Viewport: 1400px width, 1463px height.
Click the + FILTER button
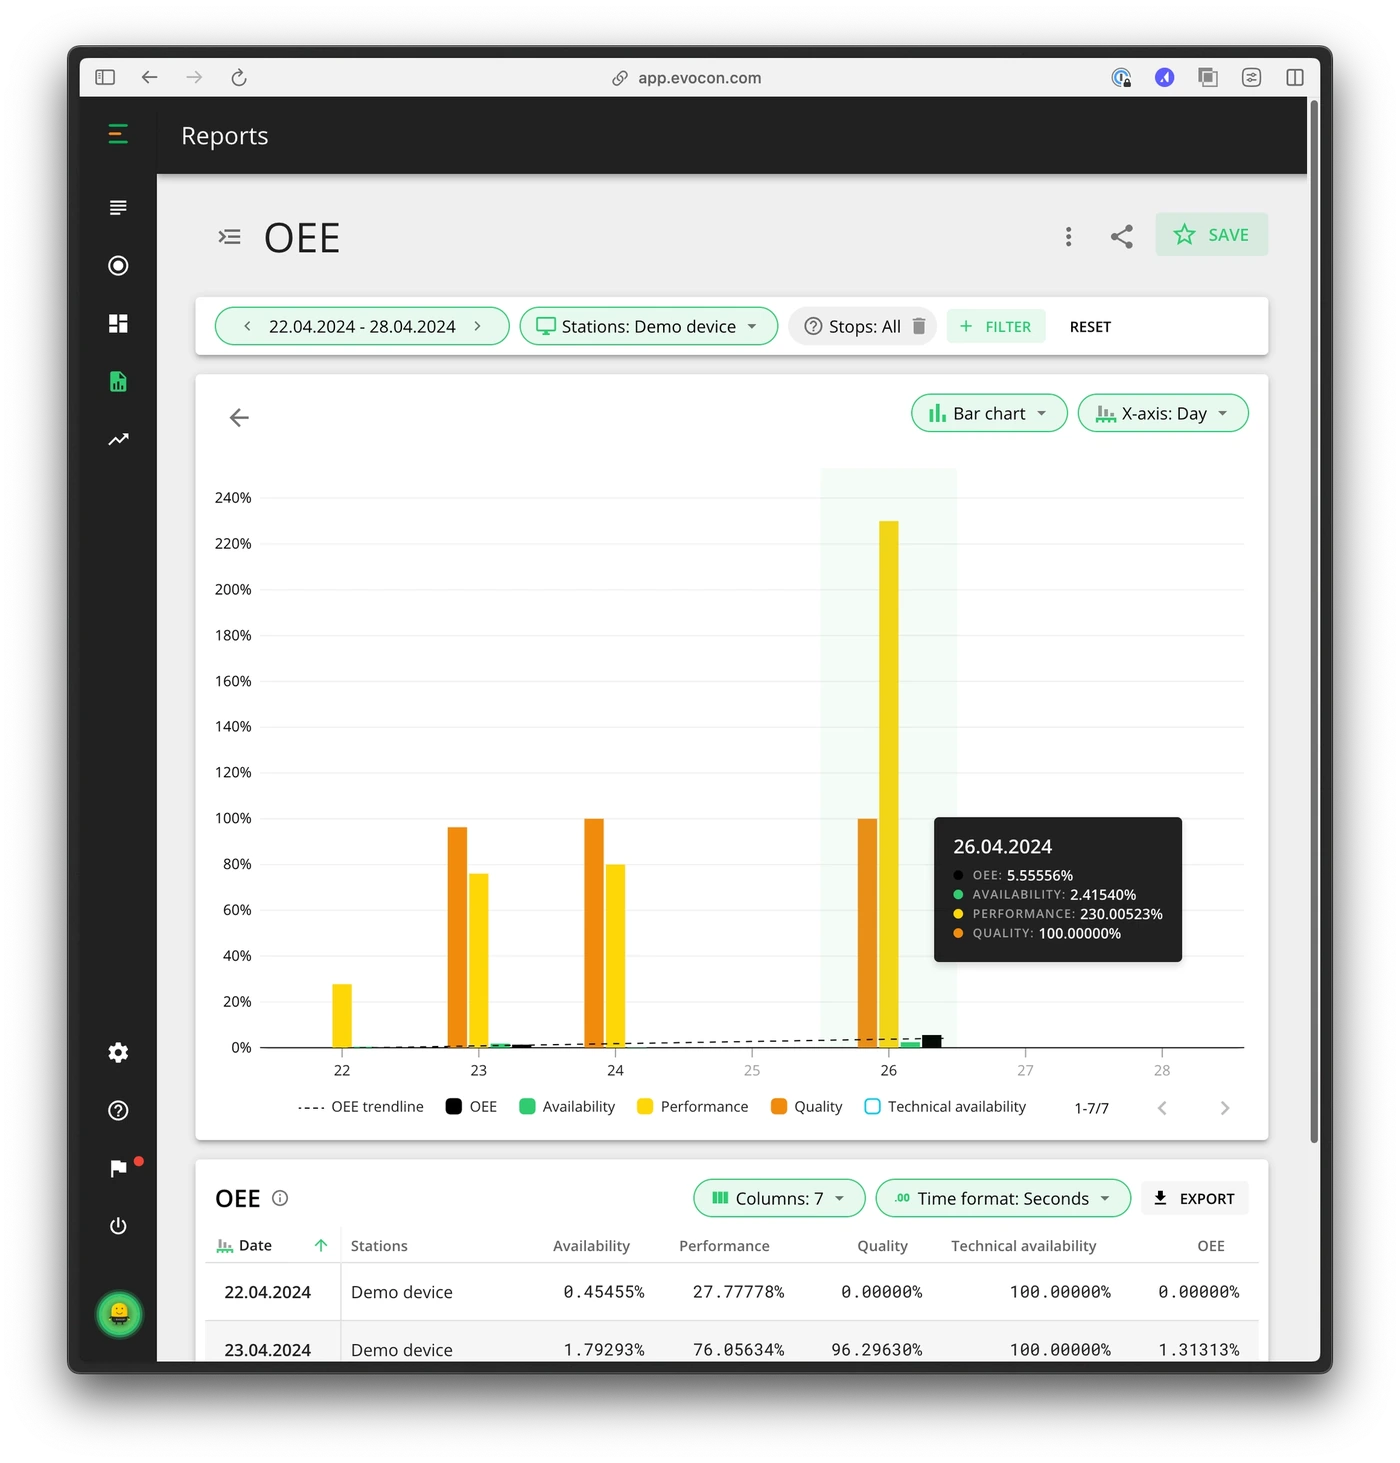(996, 326)
